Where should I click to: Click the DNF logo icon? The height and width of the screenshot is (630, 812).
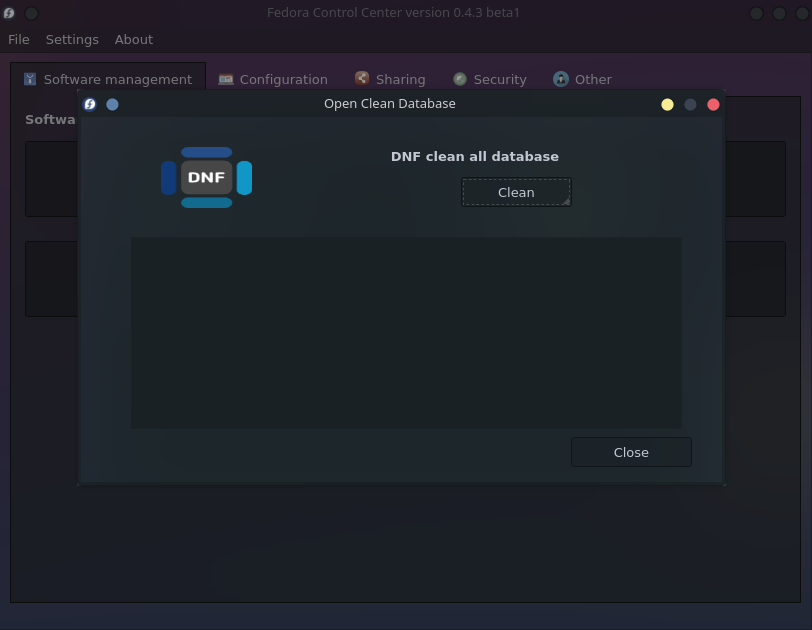click(207, 178)
